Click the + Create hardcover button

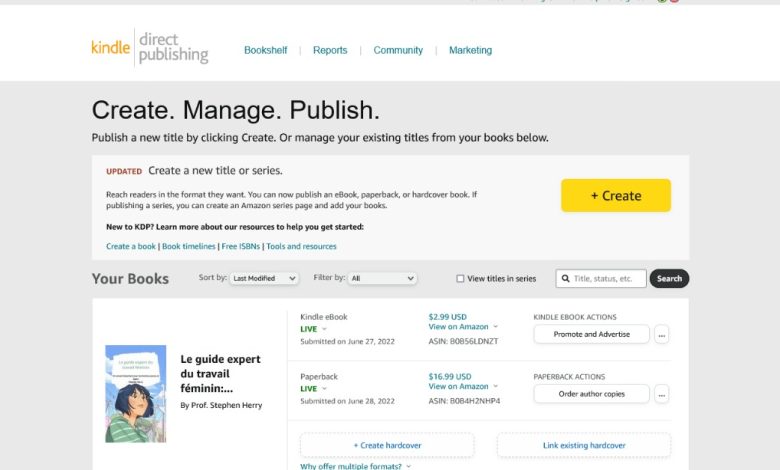click(387, 445)
